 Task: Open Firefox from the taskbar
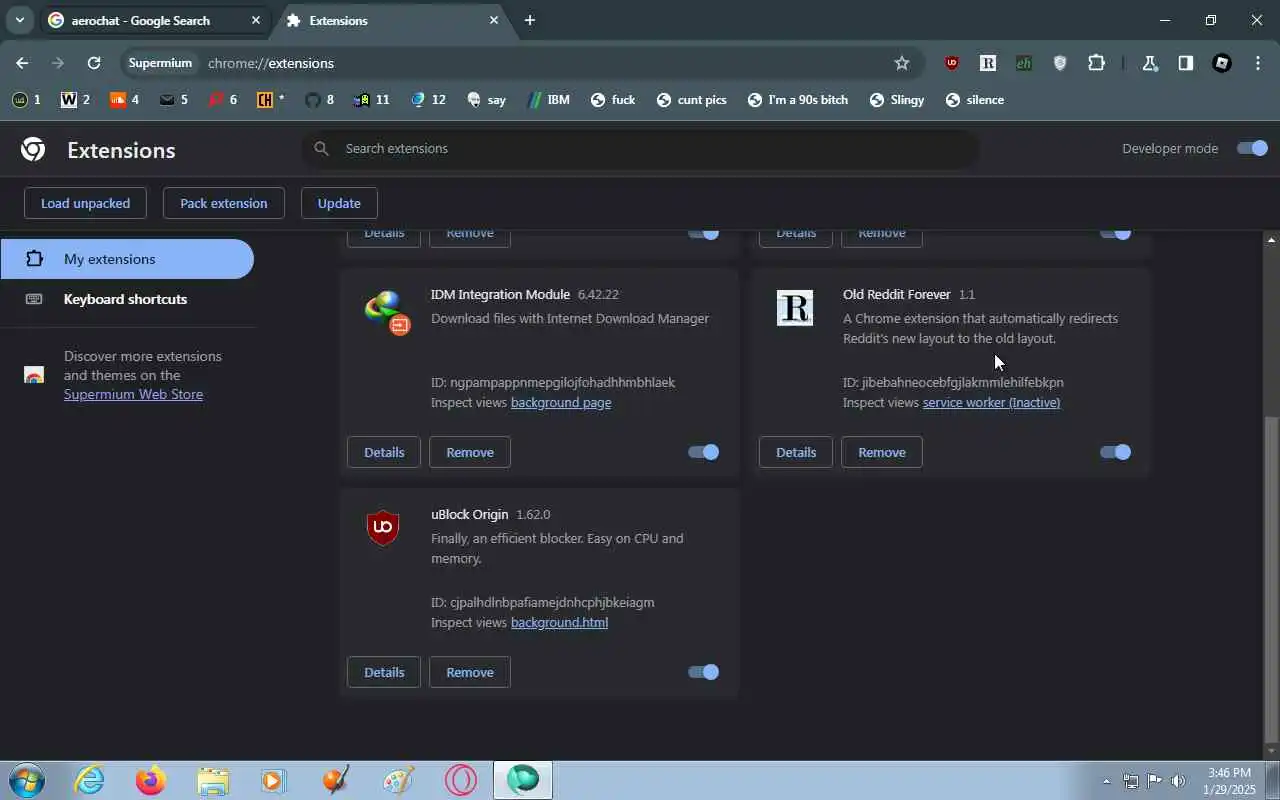pos(151,780)
